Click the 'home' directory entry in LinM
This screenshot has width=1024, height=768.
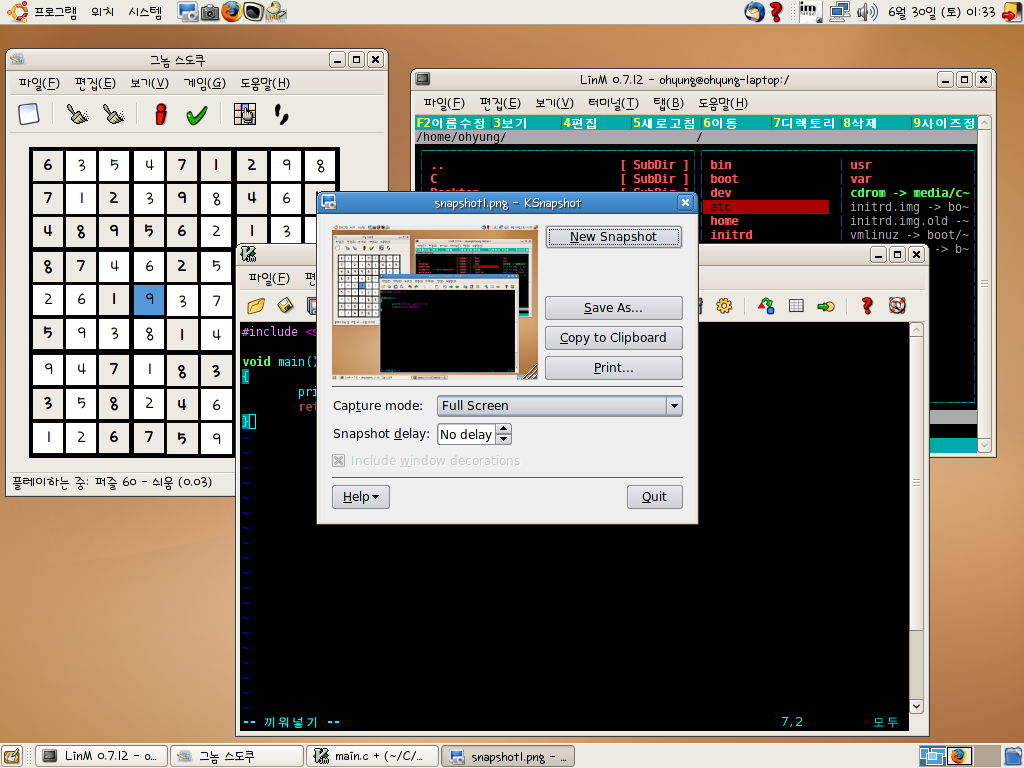pos(724,221)
